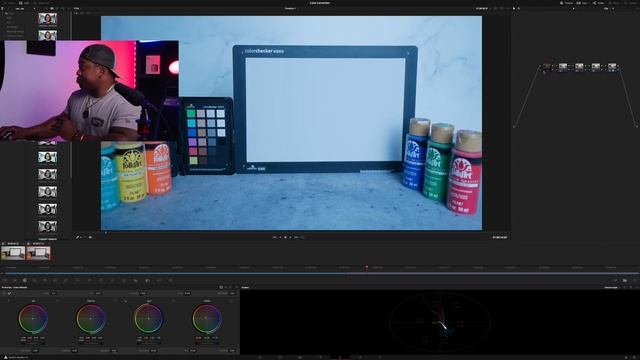Open the Power Window palette
The width and height of the screenshot is (640, 360).
(x=100, y=280)
